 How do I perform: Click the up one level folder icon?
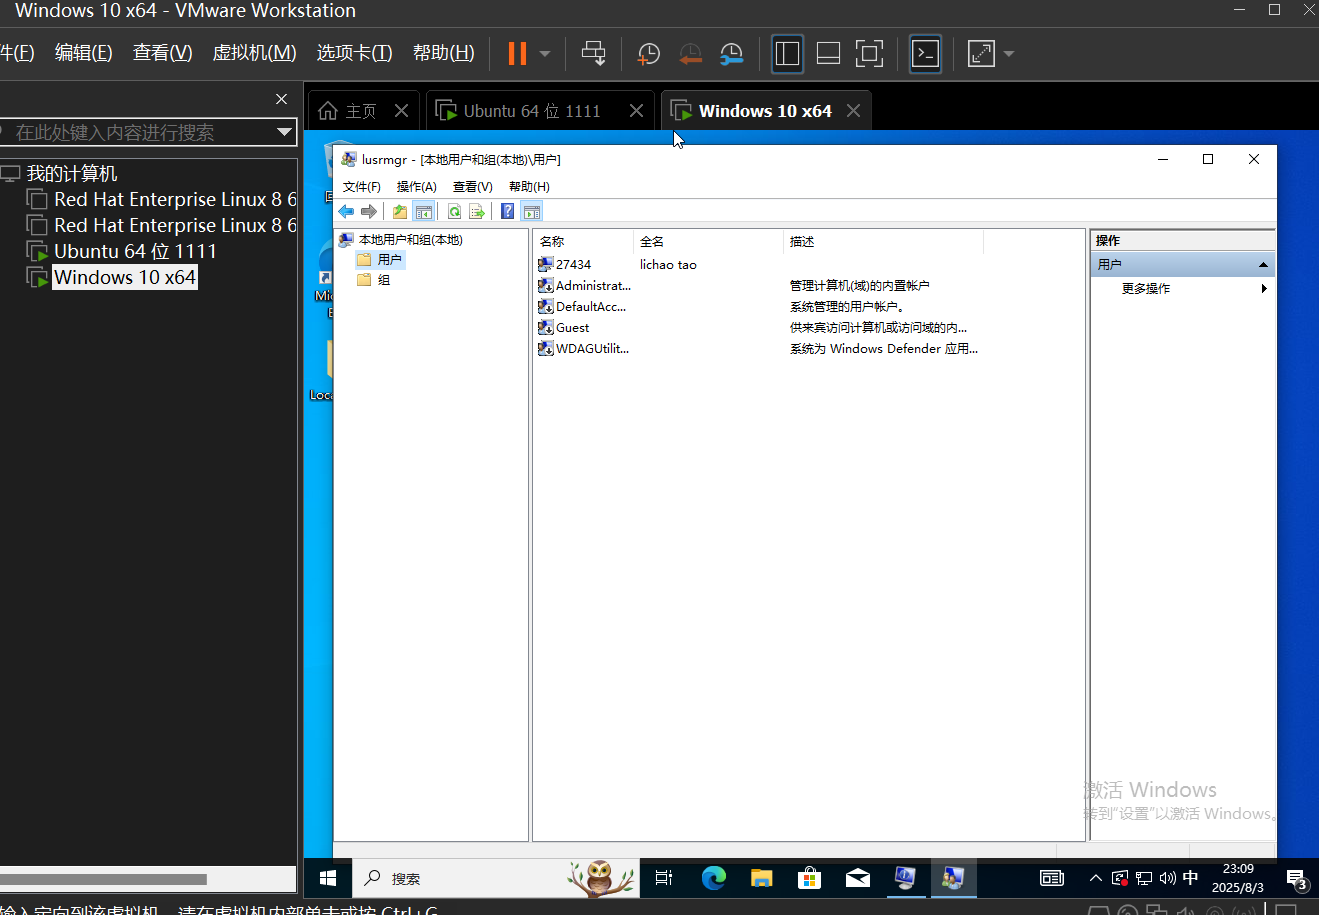[400, 211]
